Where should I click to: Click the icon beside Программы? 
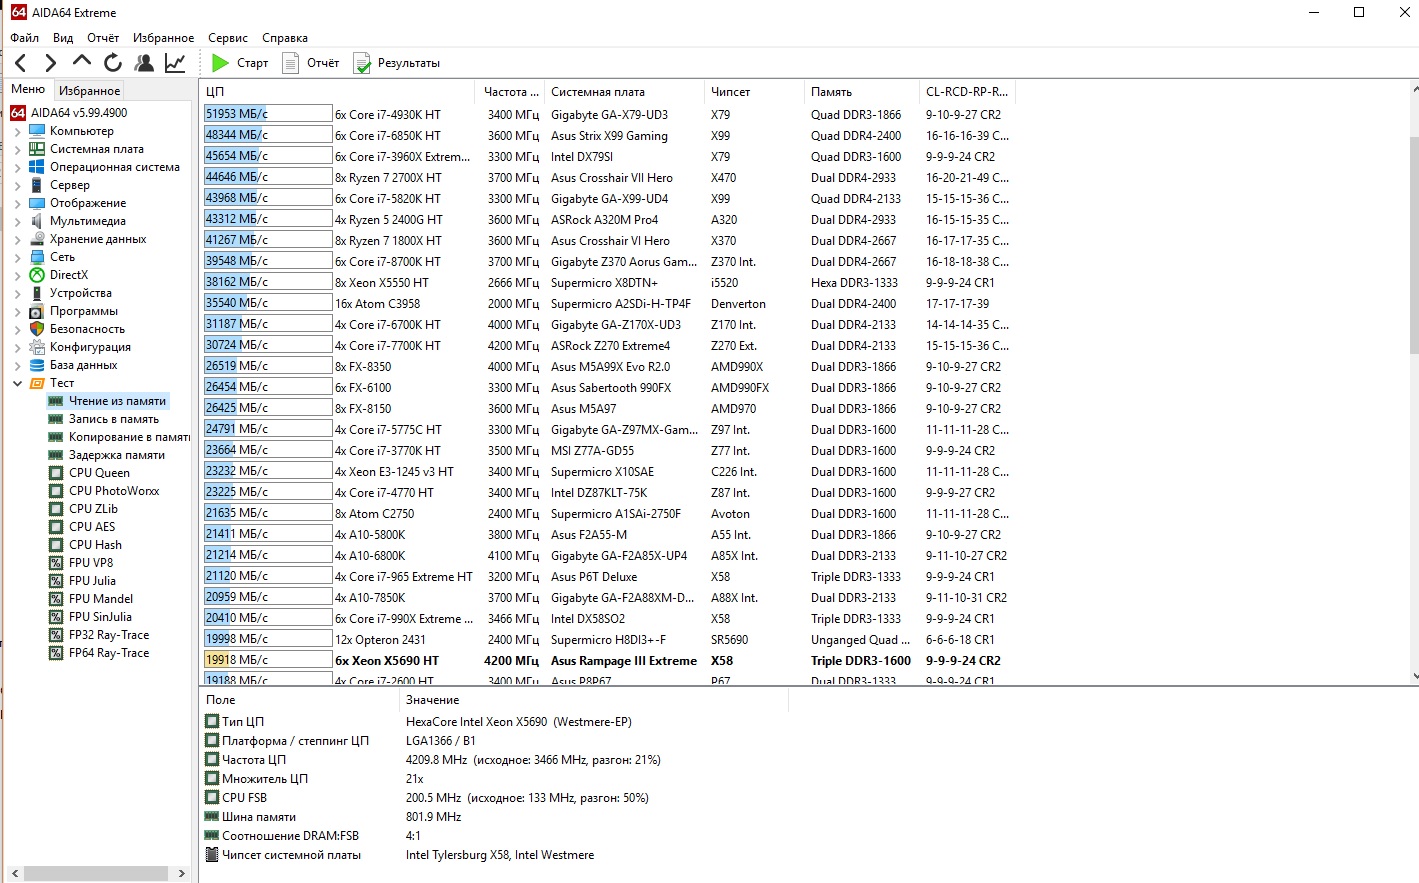tap(37, 311)
